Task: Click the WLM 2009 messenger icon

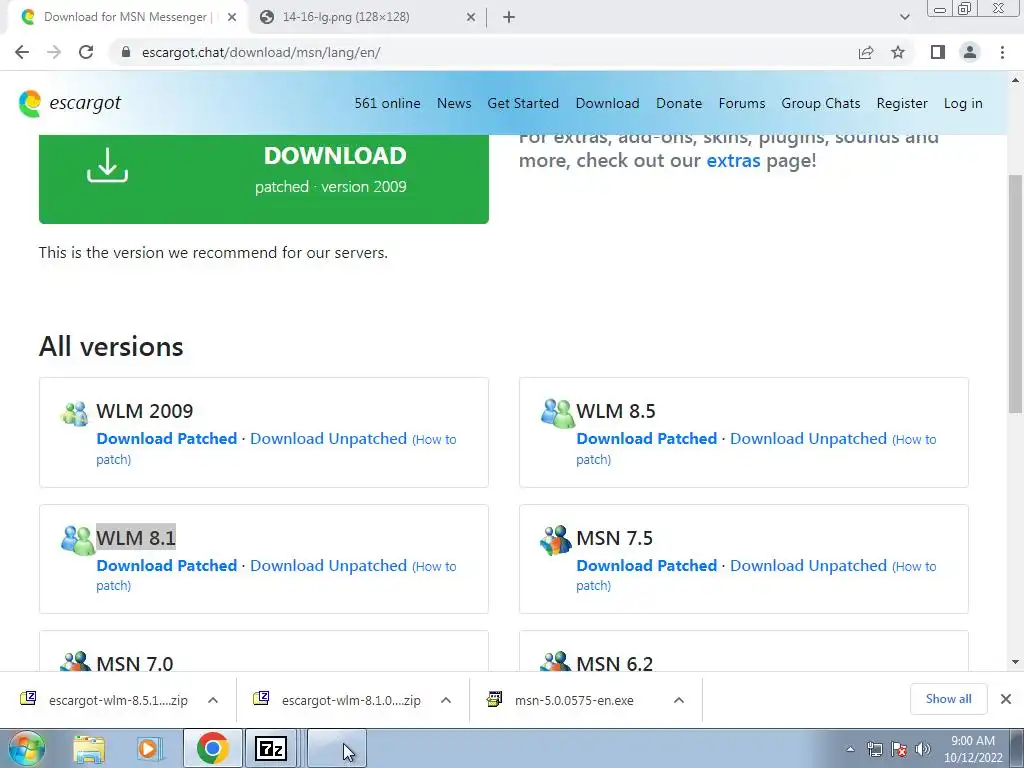Action: [74, 413]
